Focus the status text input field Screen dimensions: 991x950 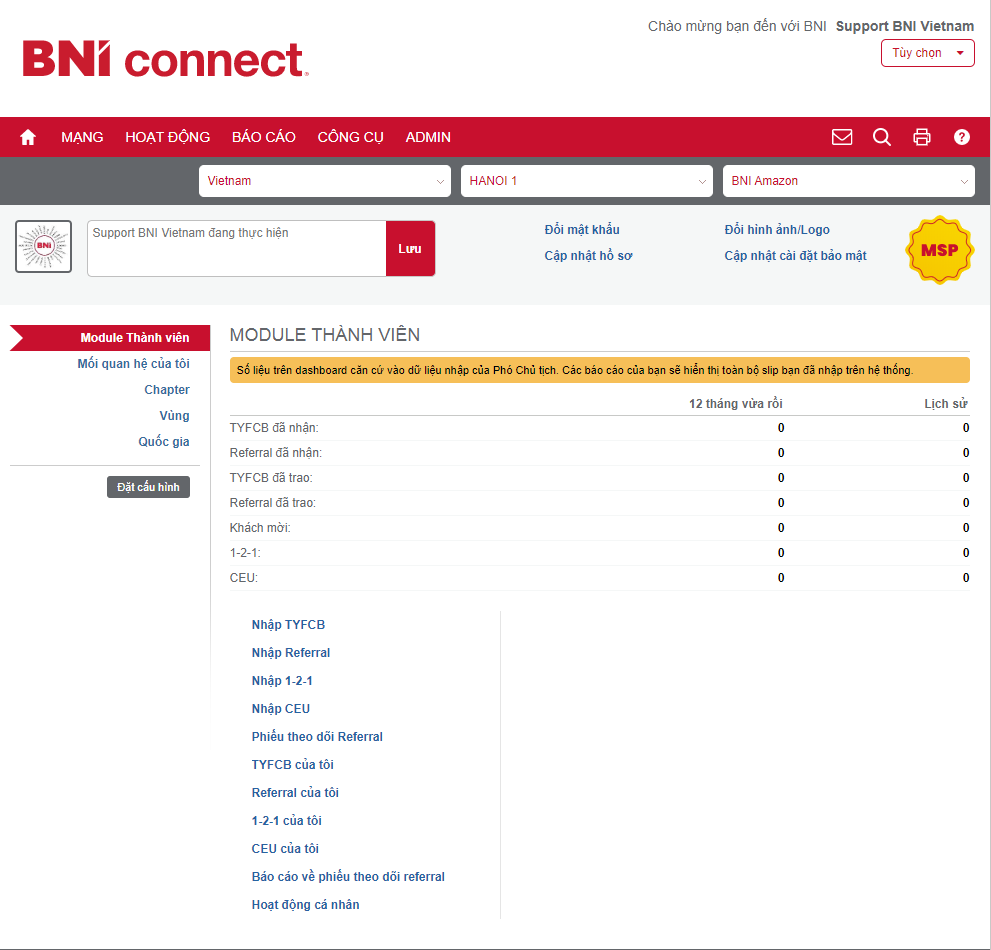237,248
